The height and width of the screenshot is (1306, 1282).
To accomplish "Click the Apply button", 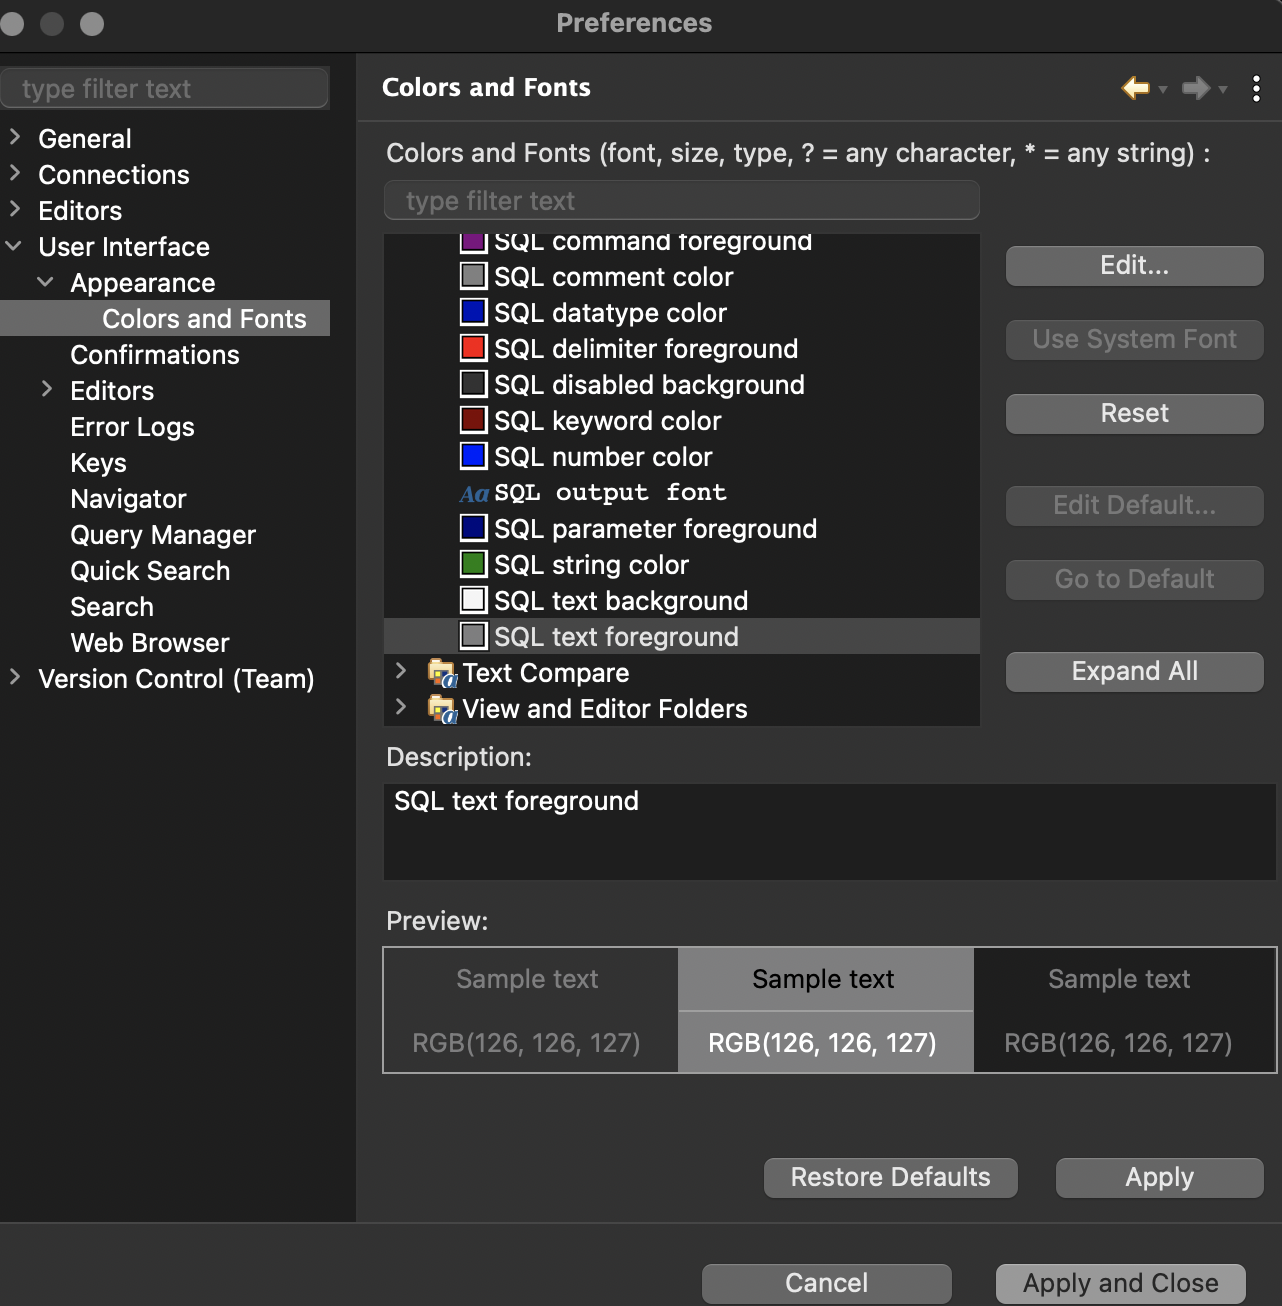I will tap(1159, 1177).
